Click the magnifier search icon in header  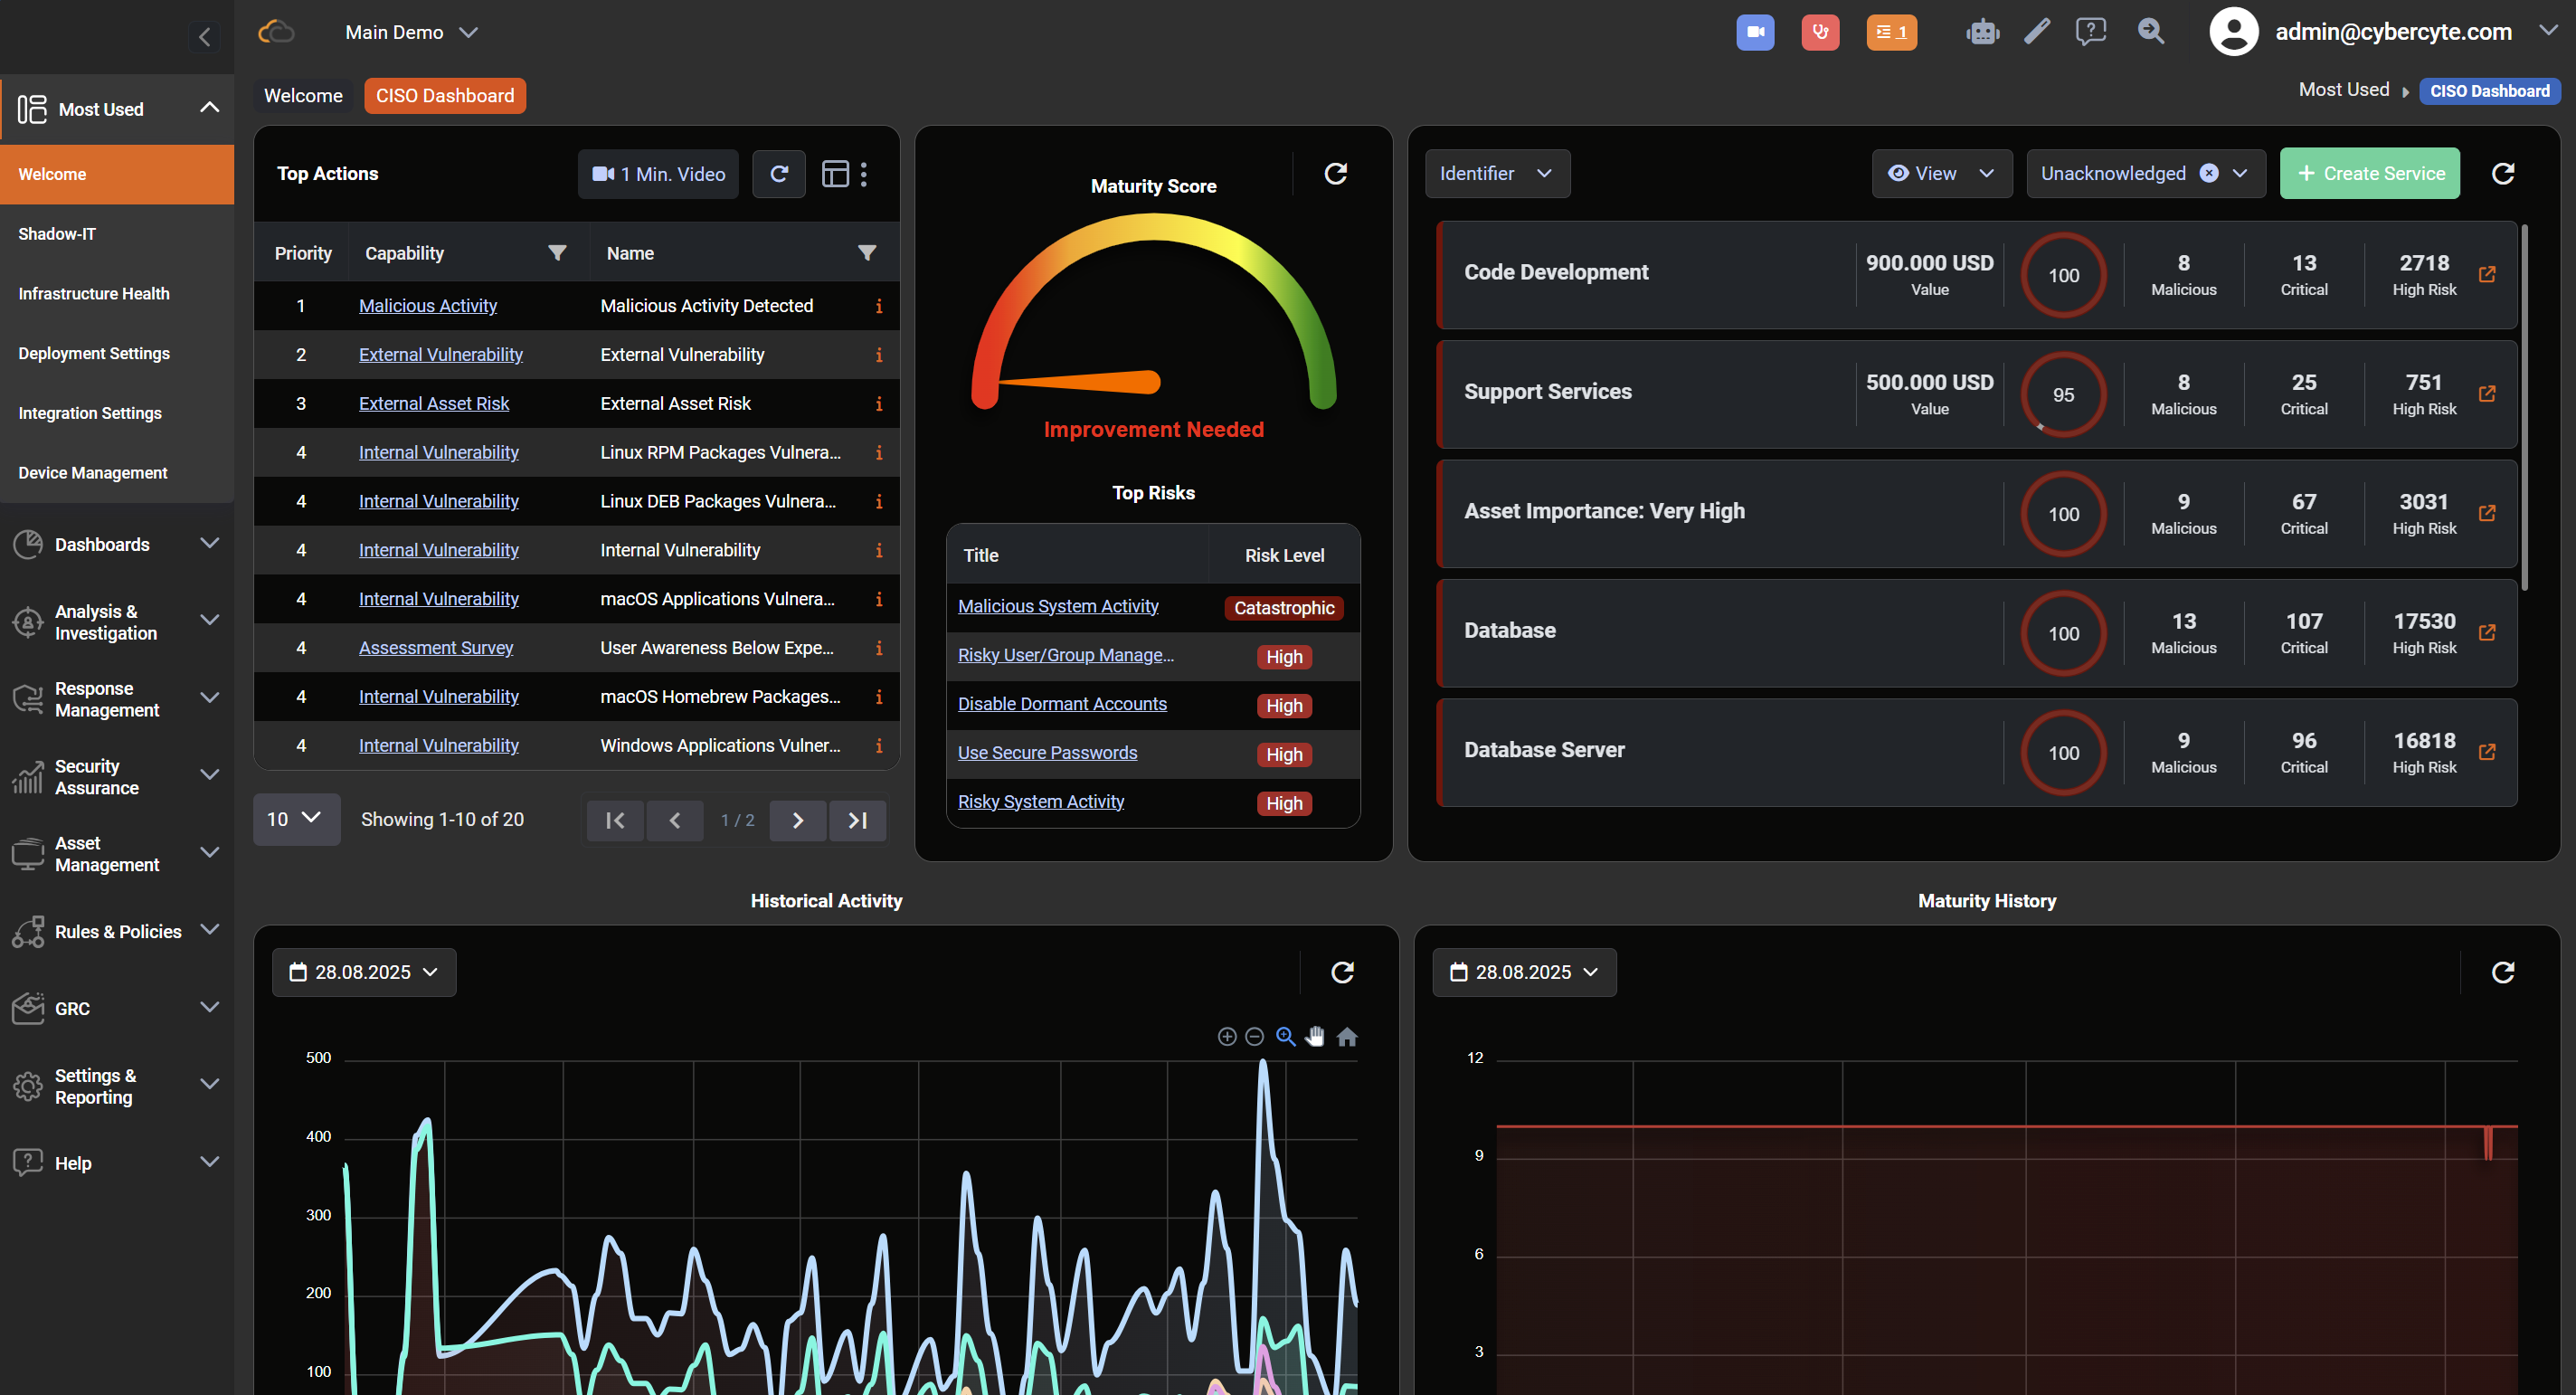tap(2150, 32)
